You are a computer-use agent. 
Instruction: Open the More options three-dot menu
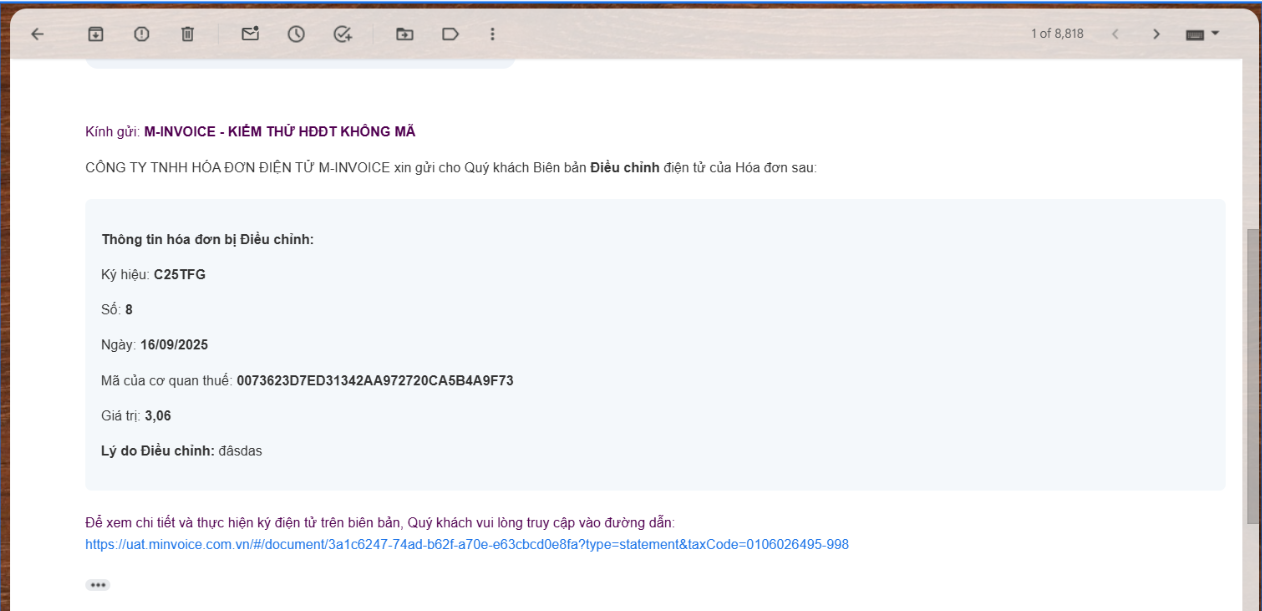click(x=492, y=34)
